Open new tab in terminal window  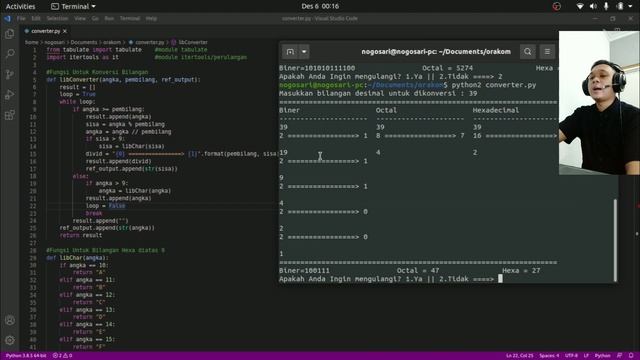click(290, 52)
